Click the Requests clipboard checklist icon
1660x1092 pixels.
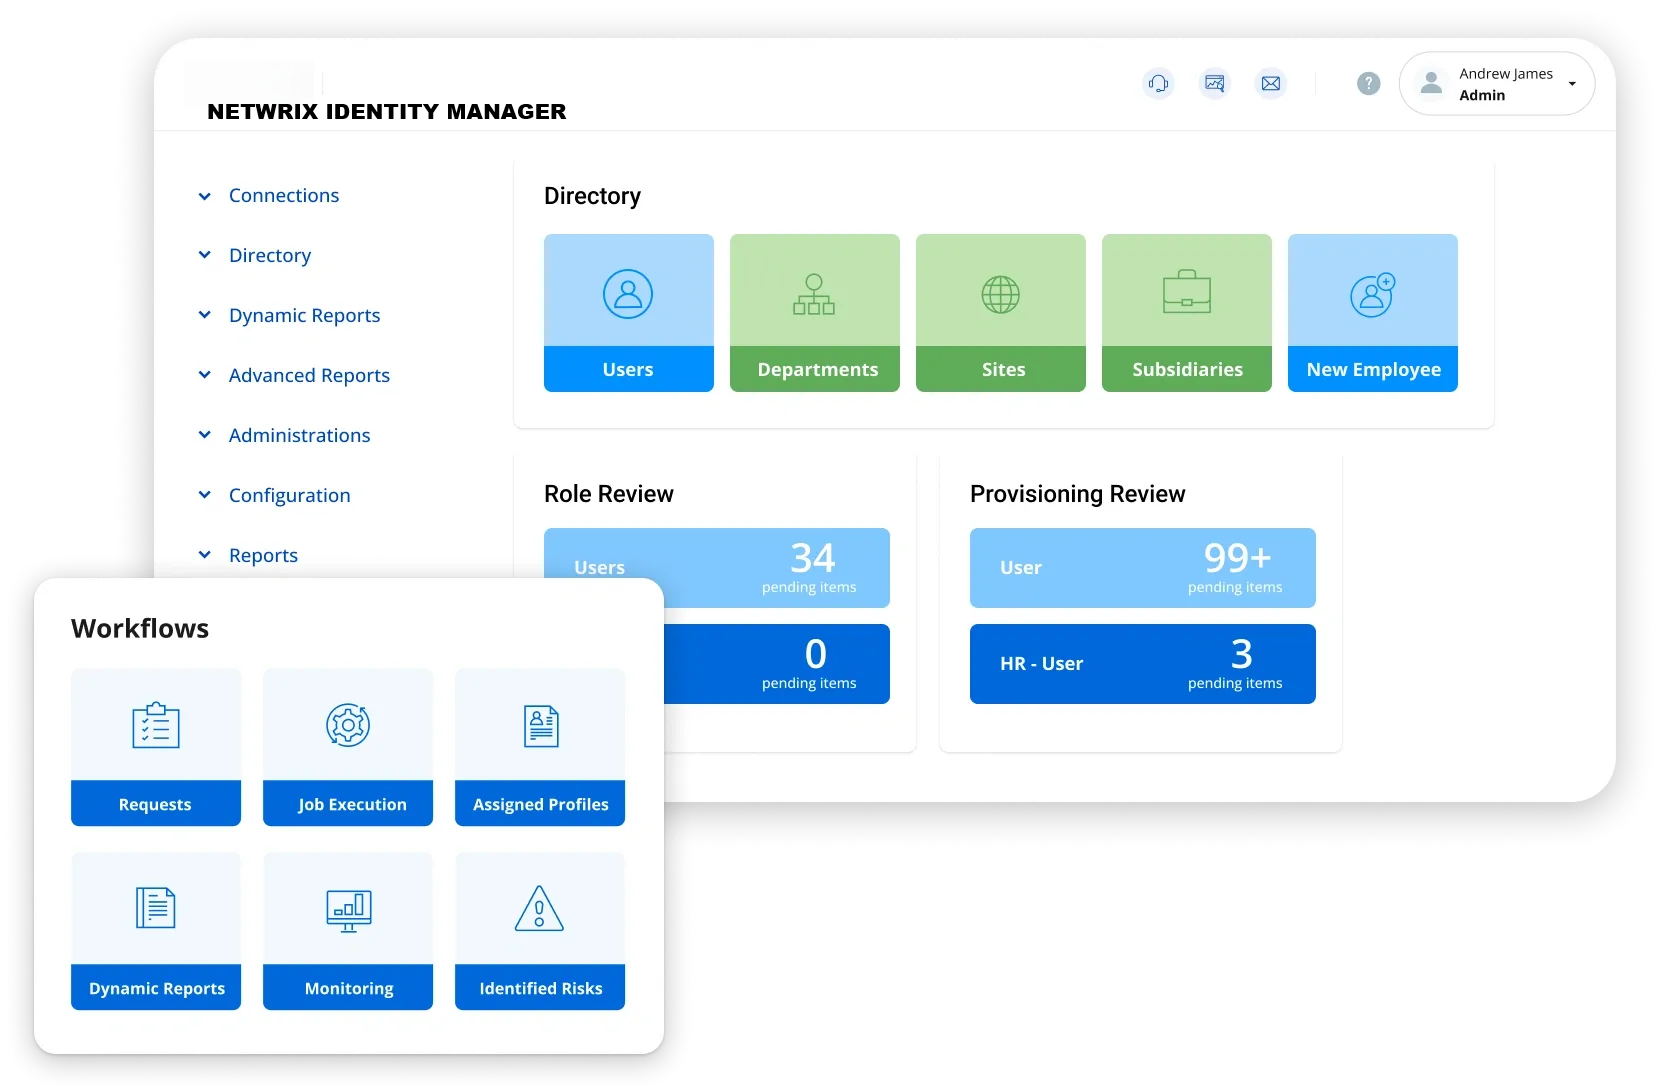[156, 725]
